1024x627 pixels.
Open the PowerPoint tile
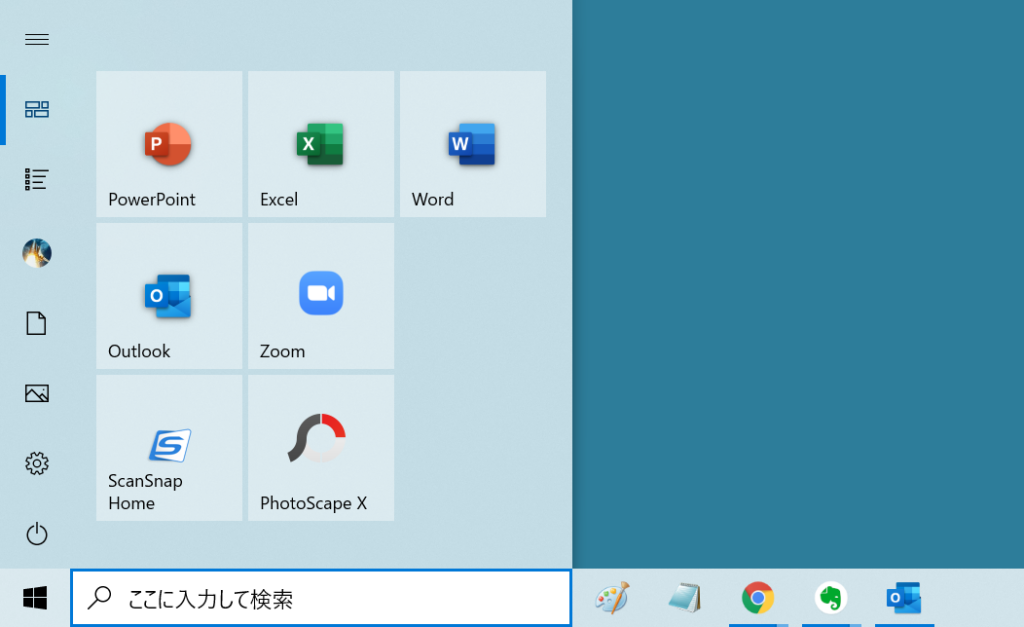tap(169, 144)
